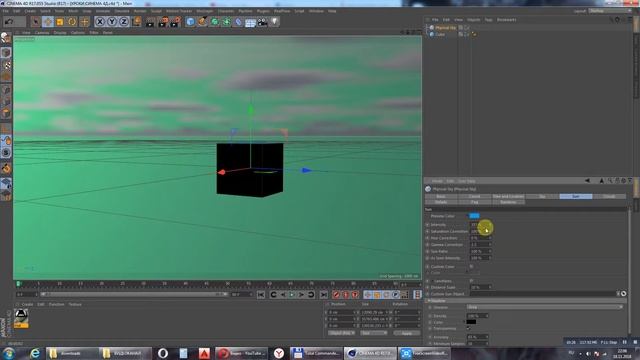Open the Shadow type dropdown

[545, 307]
